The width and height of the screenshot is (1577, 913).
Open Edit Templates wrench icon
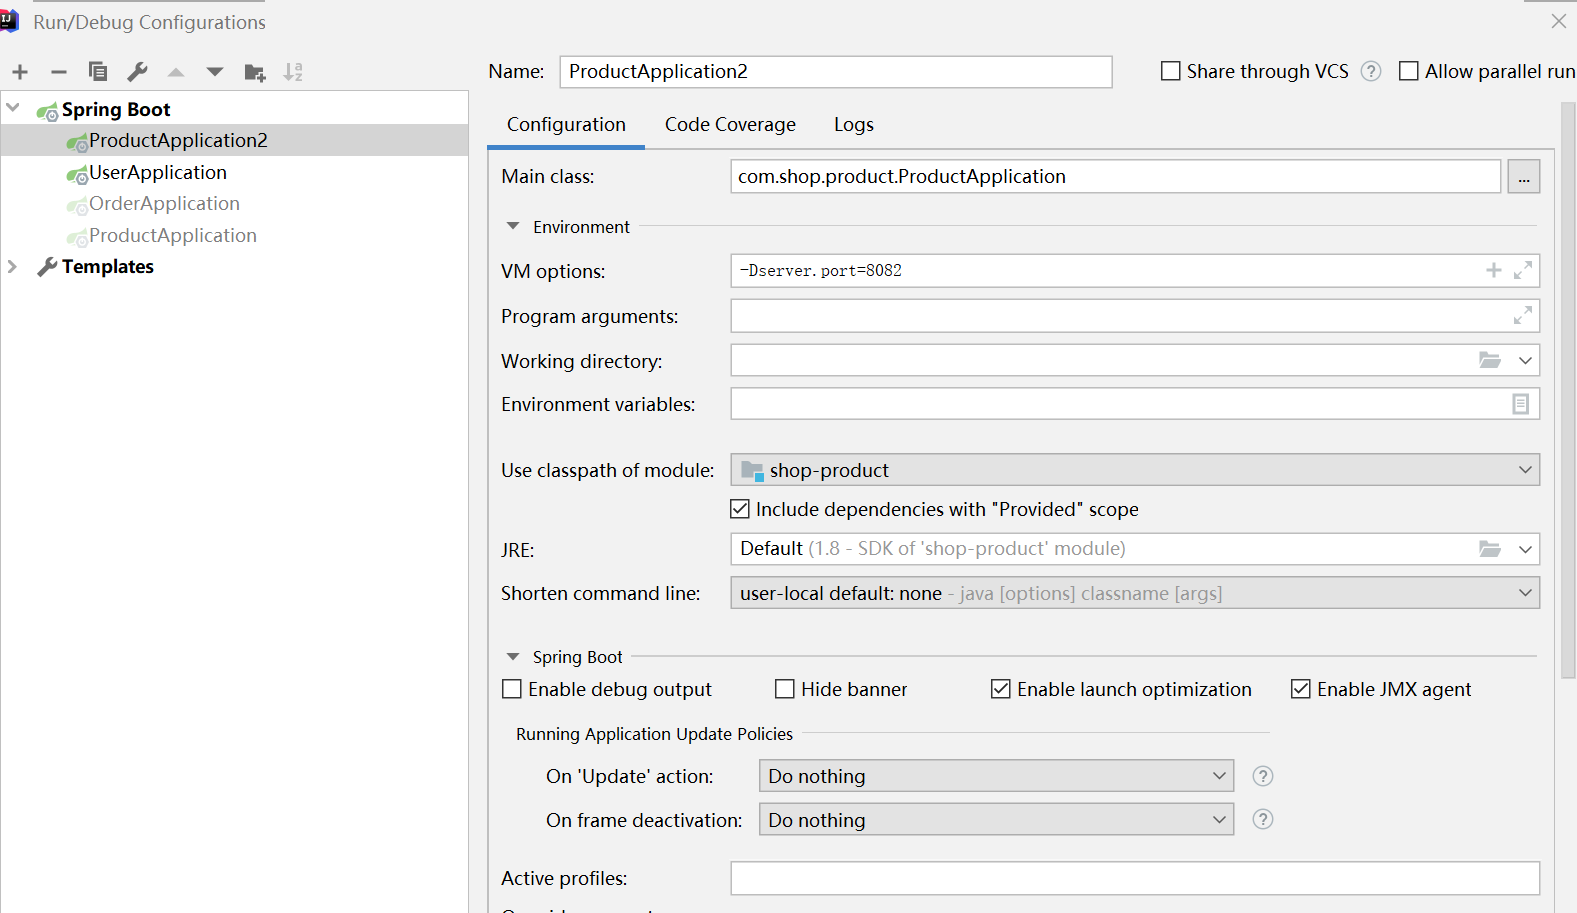pos(137,72)
